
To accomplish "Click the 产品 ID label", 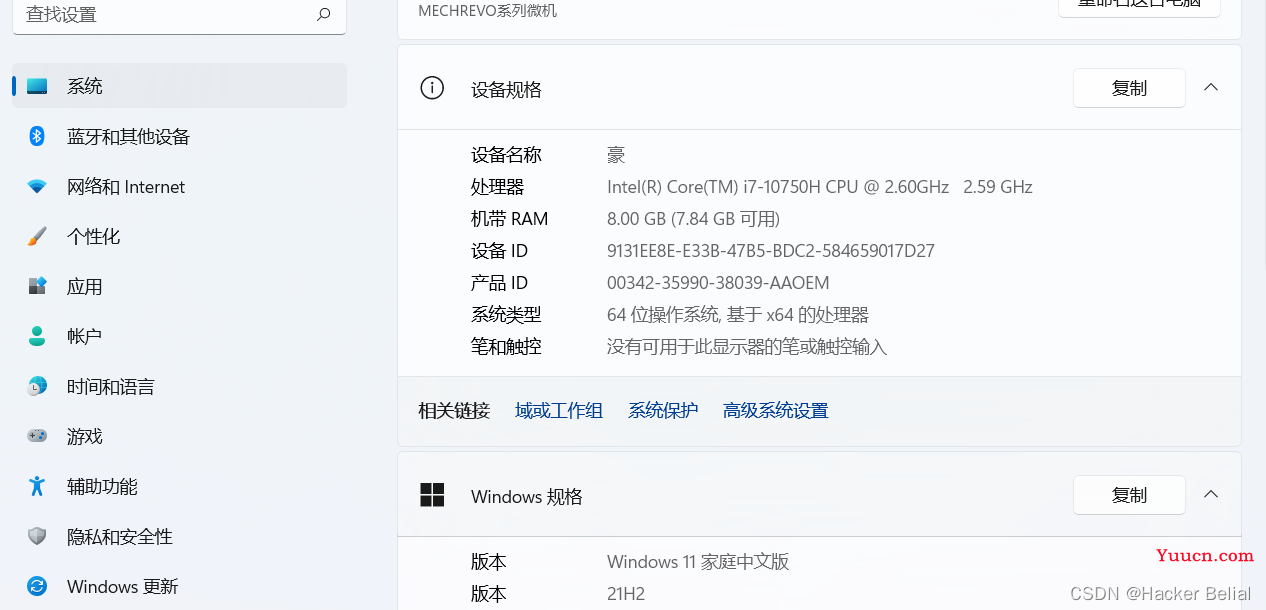I will pyautogui.click(x=499, y=283).
